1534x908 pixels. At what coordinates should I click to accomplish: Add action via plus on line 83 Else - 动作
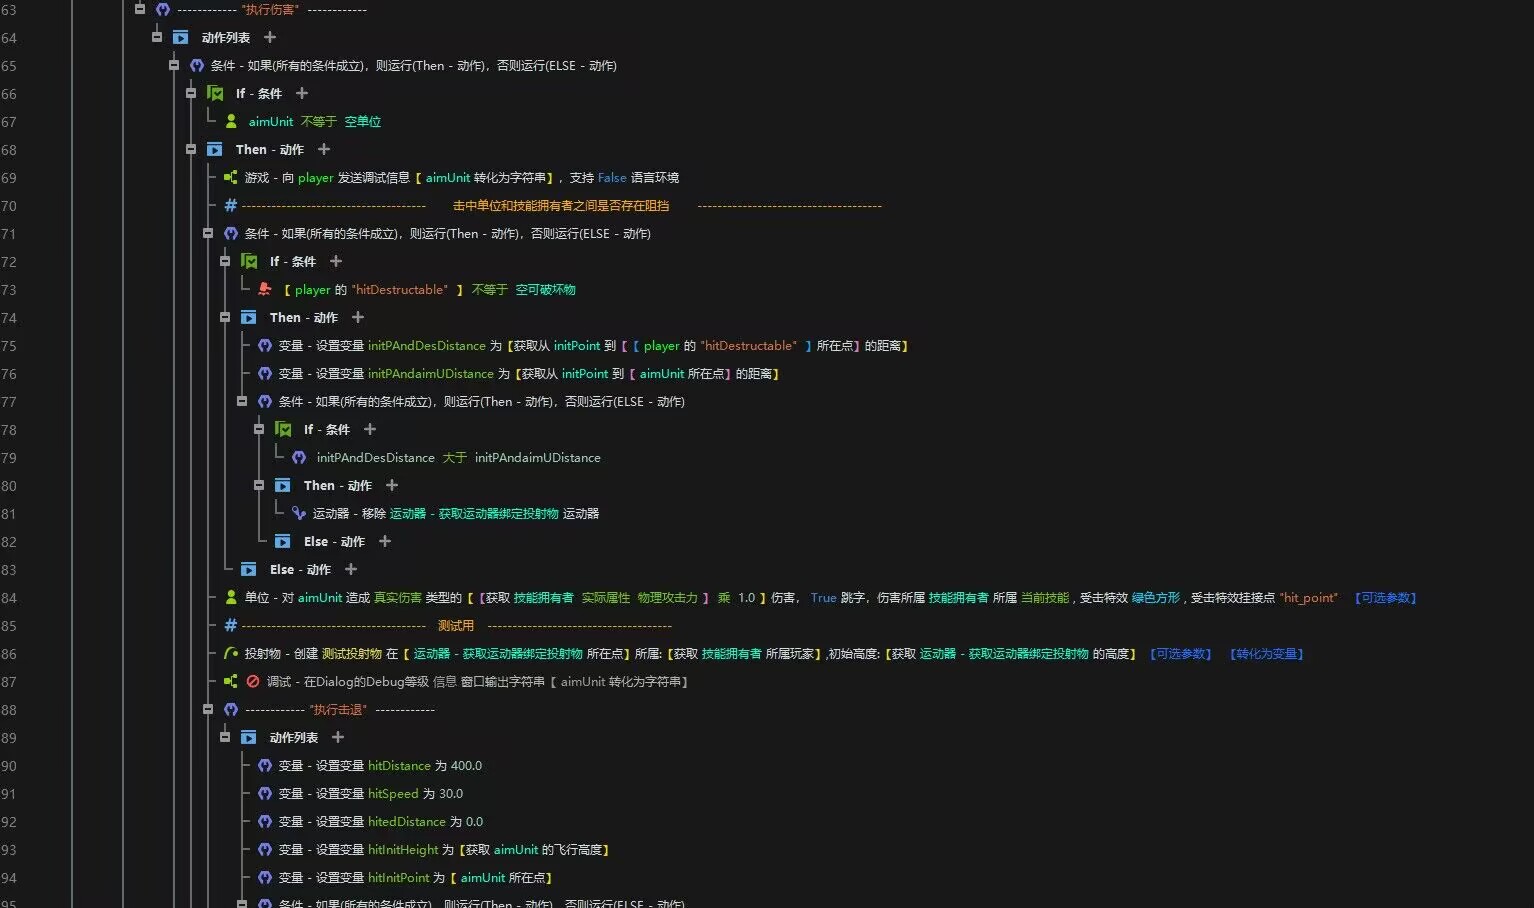(x=351, y=569)
